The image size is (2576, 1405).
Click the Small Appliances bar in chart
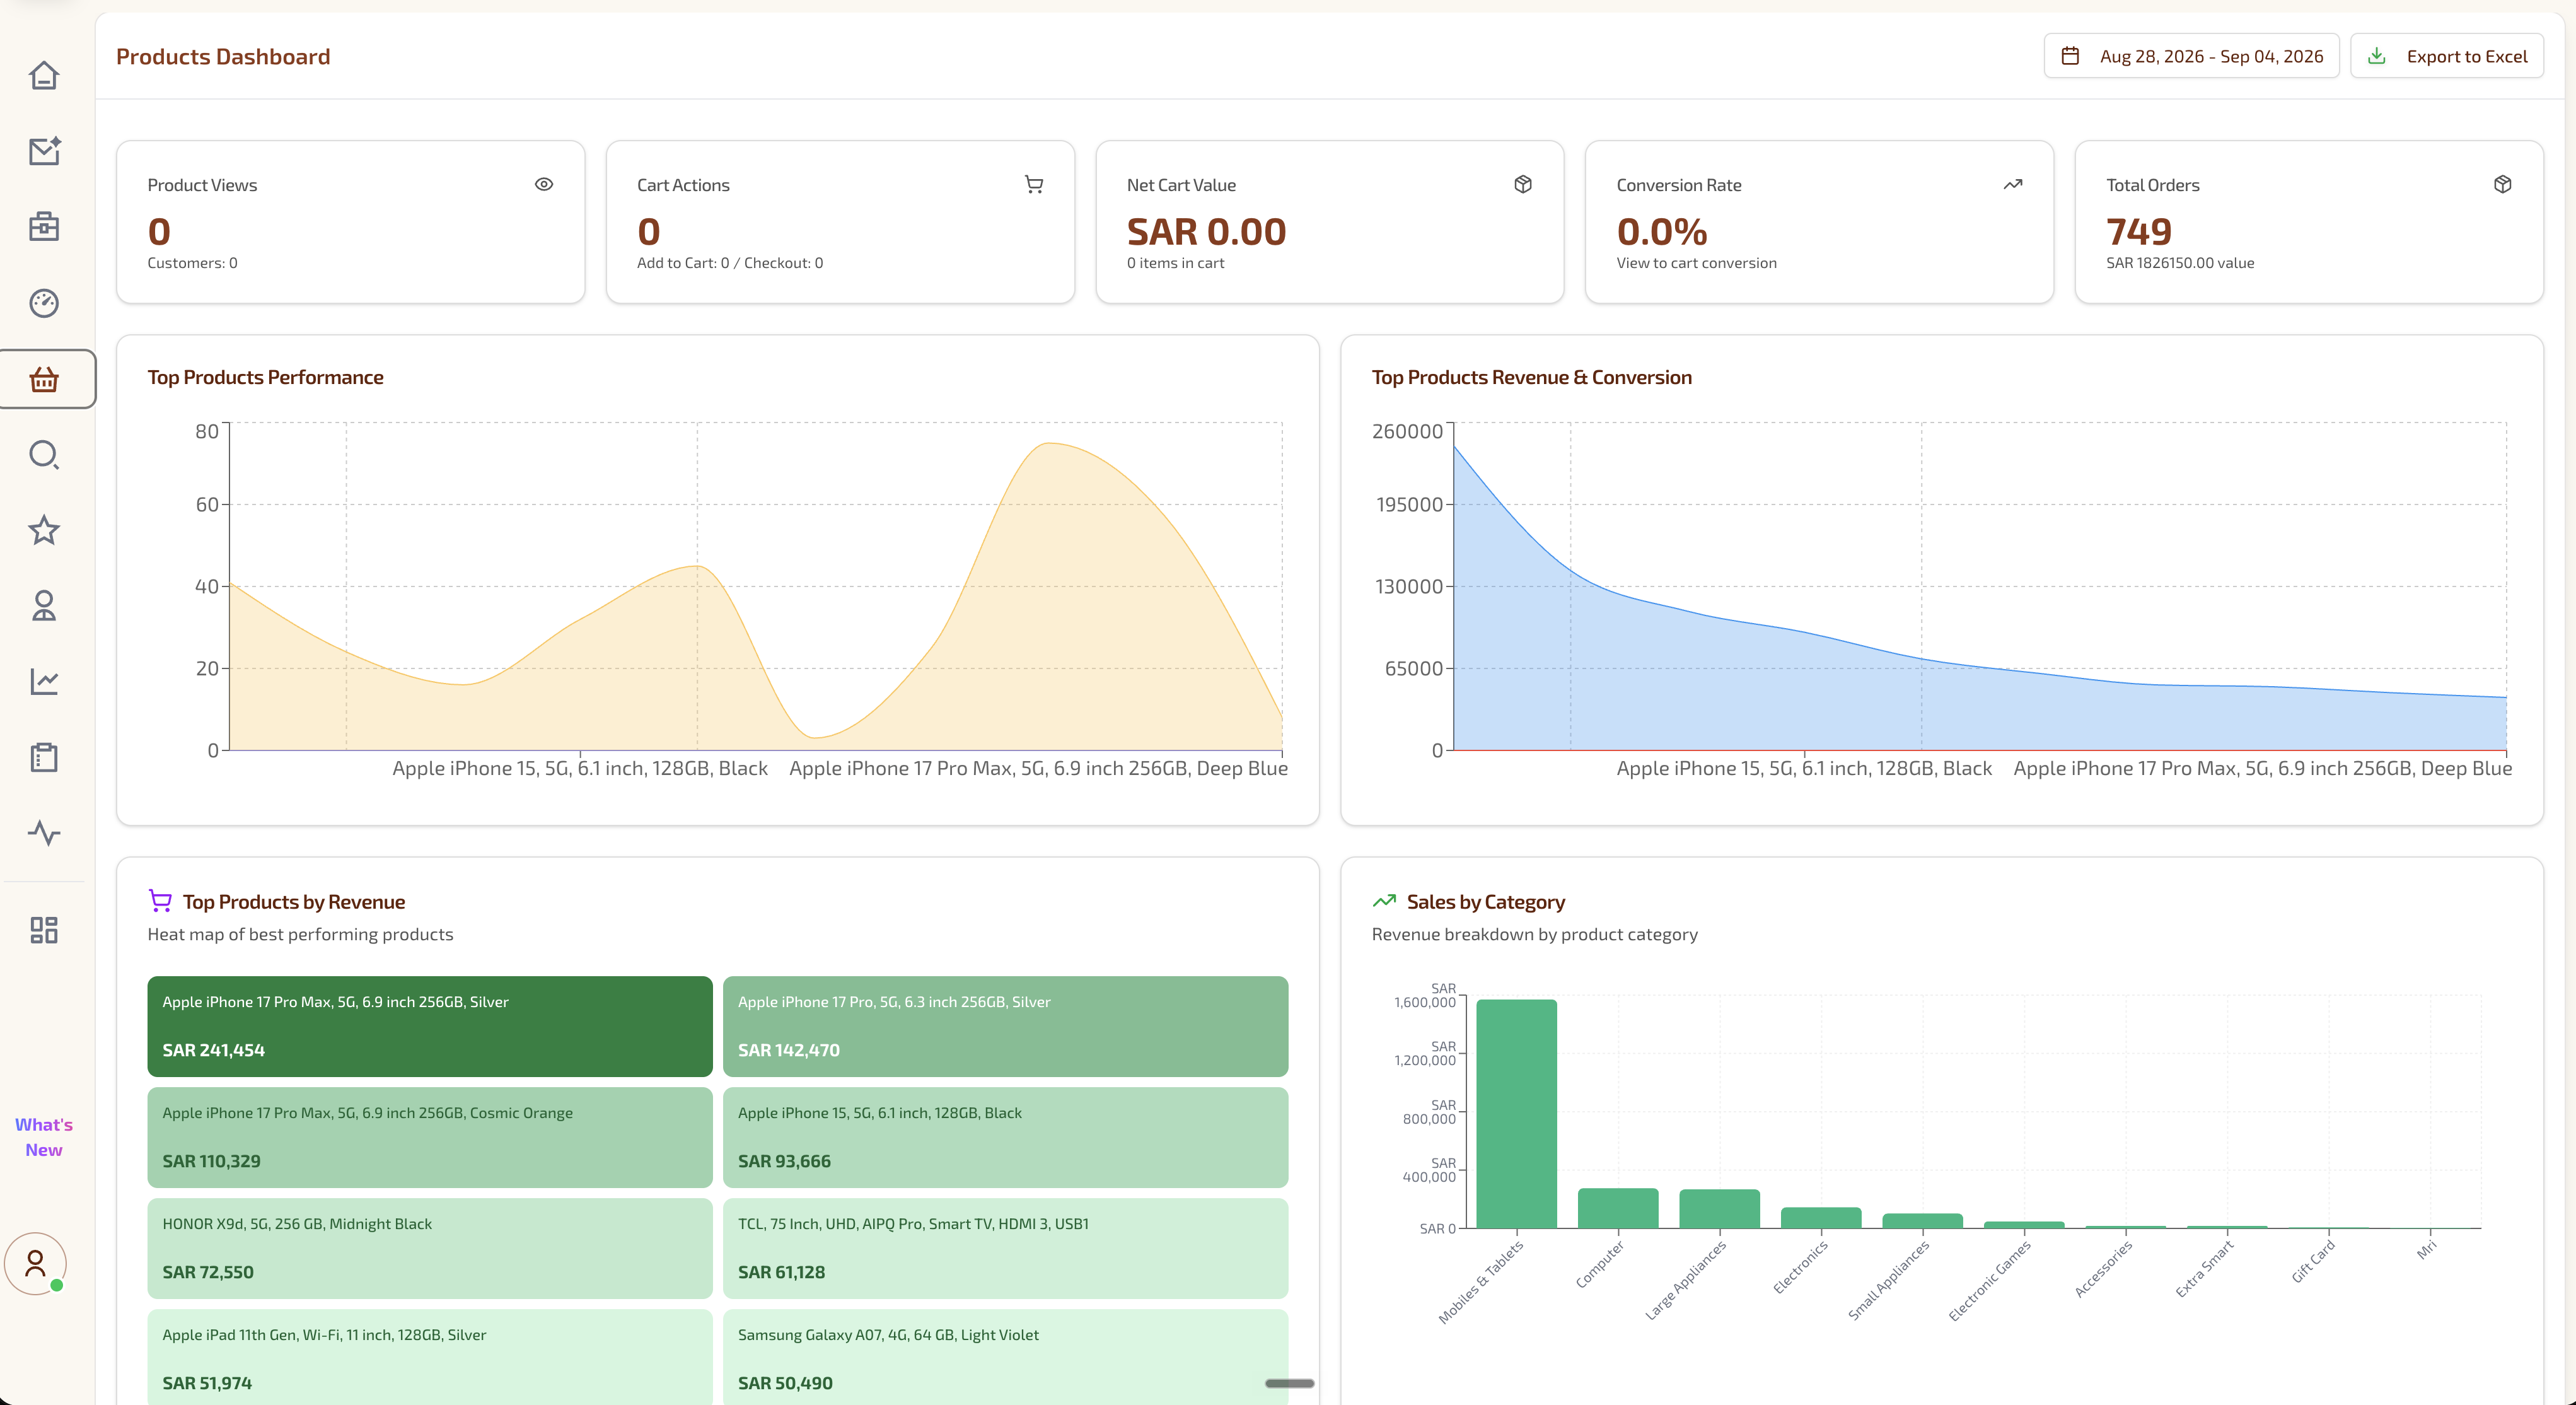pos(1922,1221)
